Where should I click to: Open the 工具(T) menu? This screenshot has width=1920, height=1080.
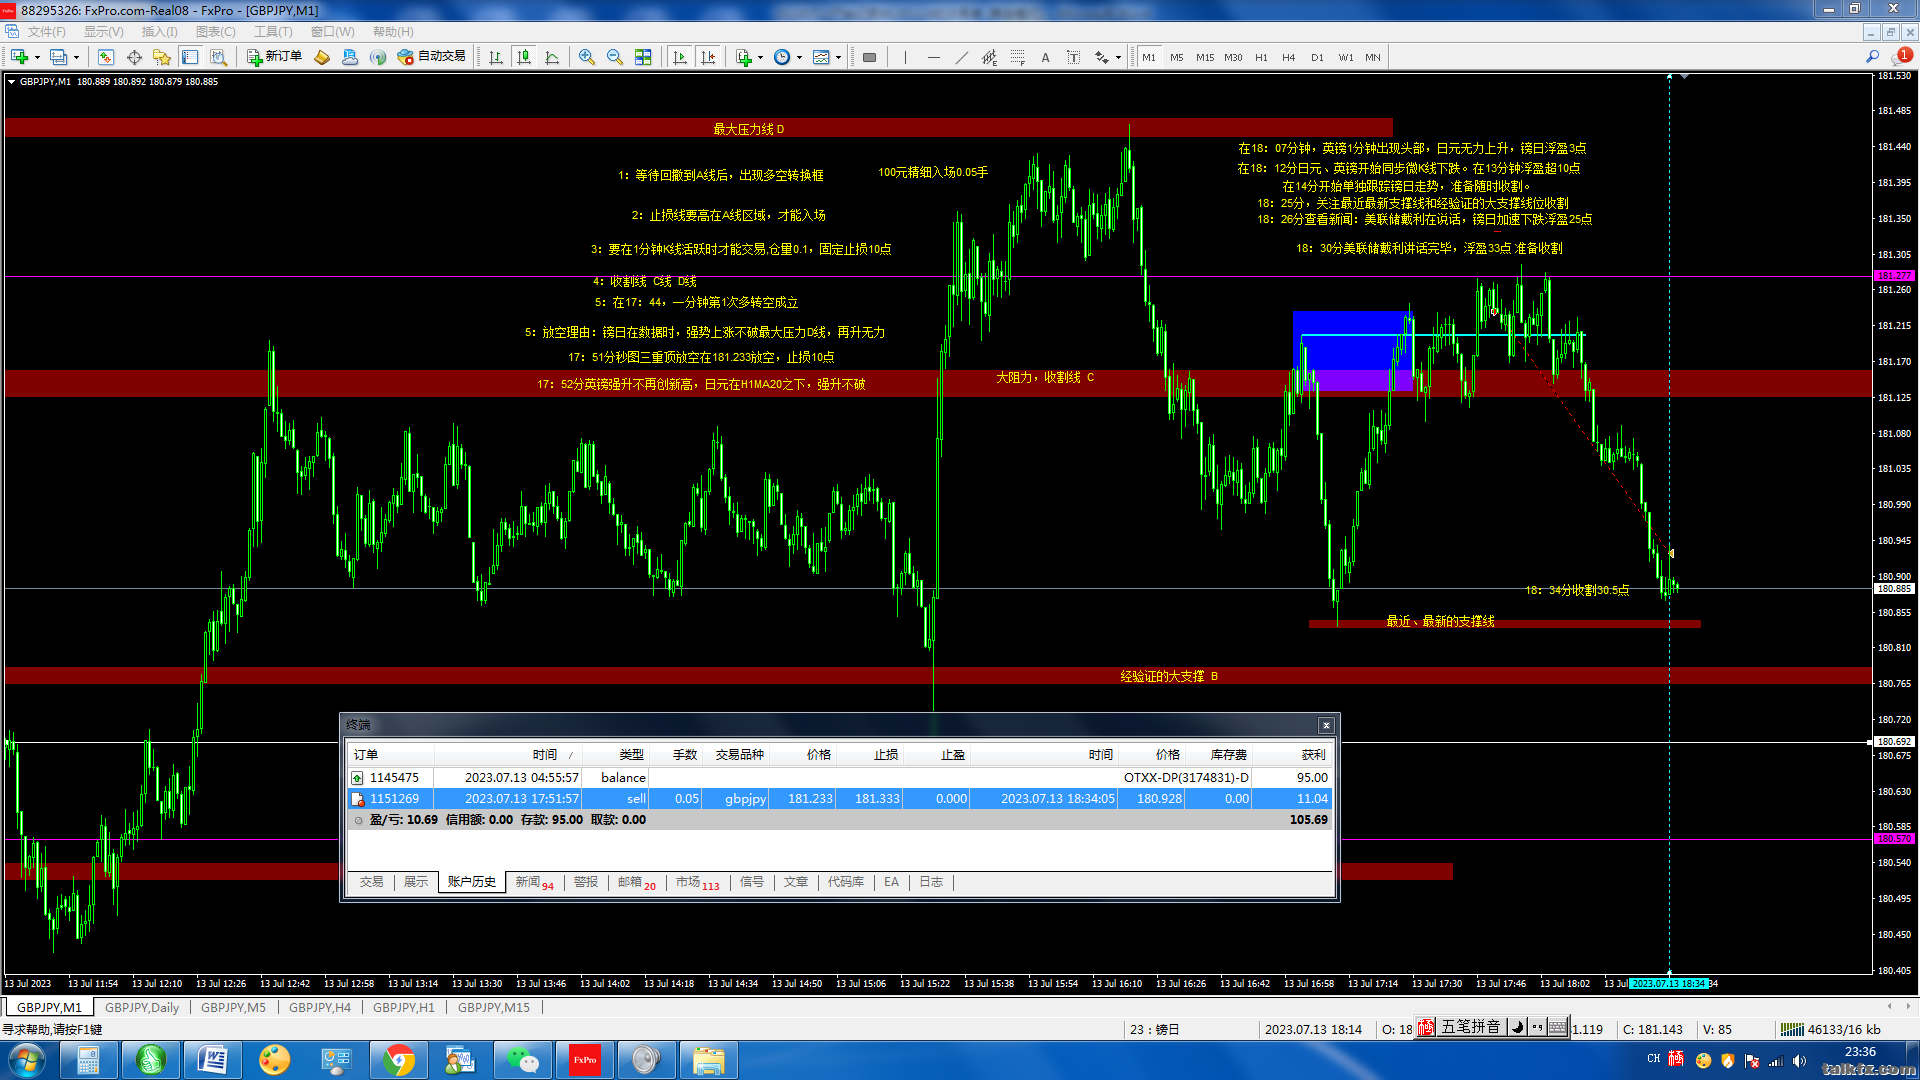(273, 32)
